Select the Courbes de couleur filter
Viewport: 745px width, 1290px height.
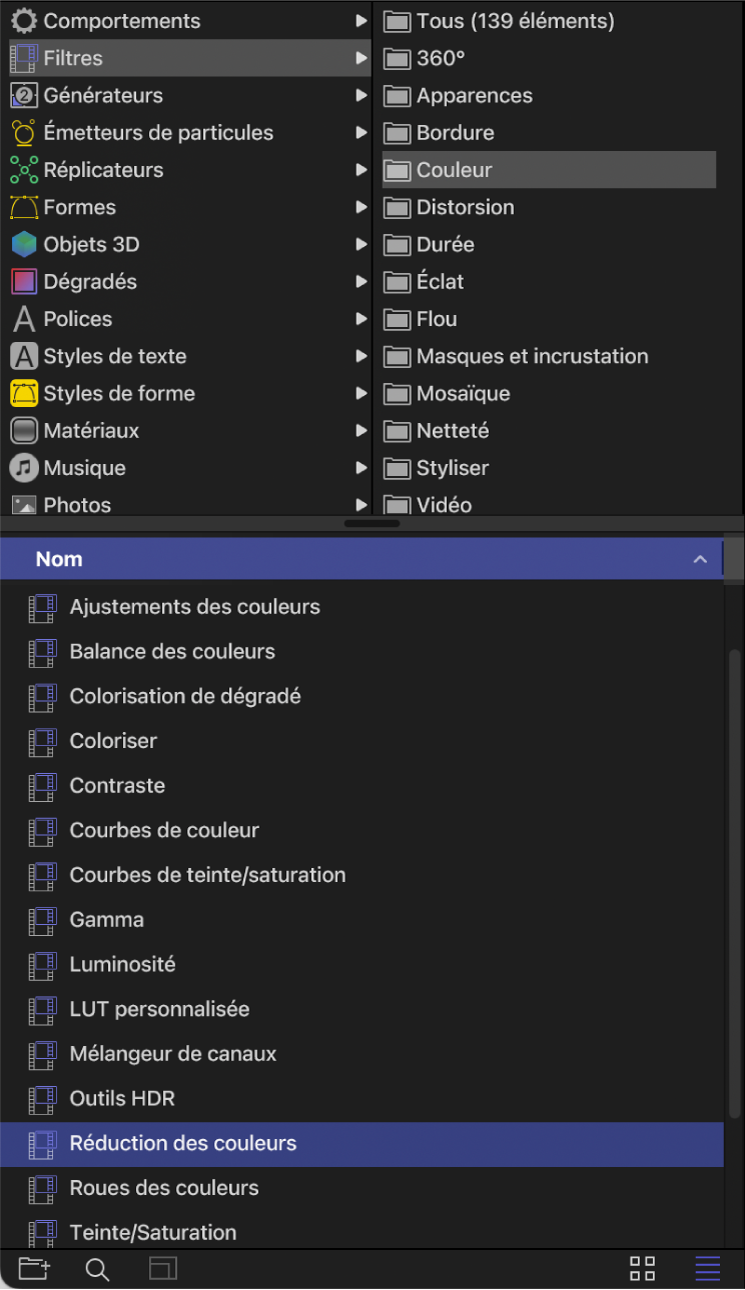pos(164,830)
